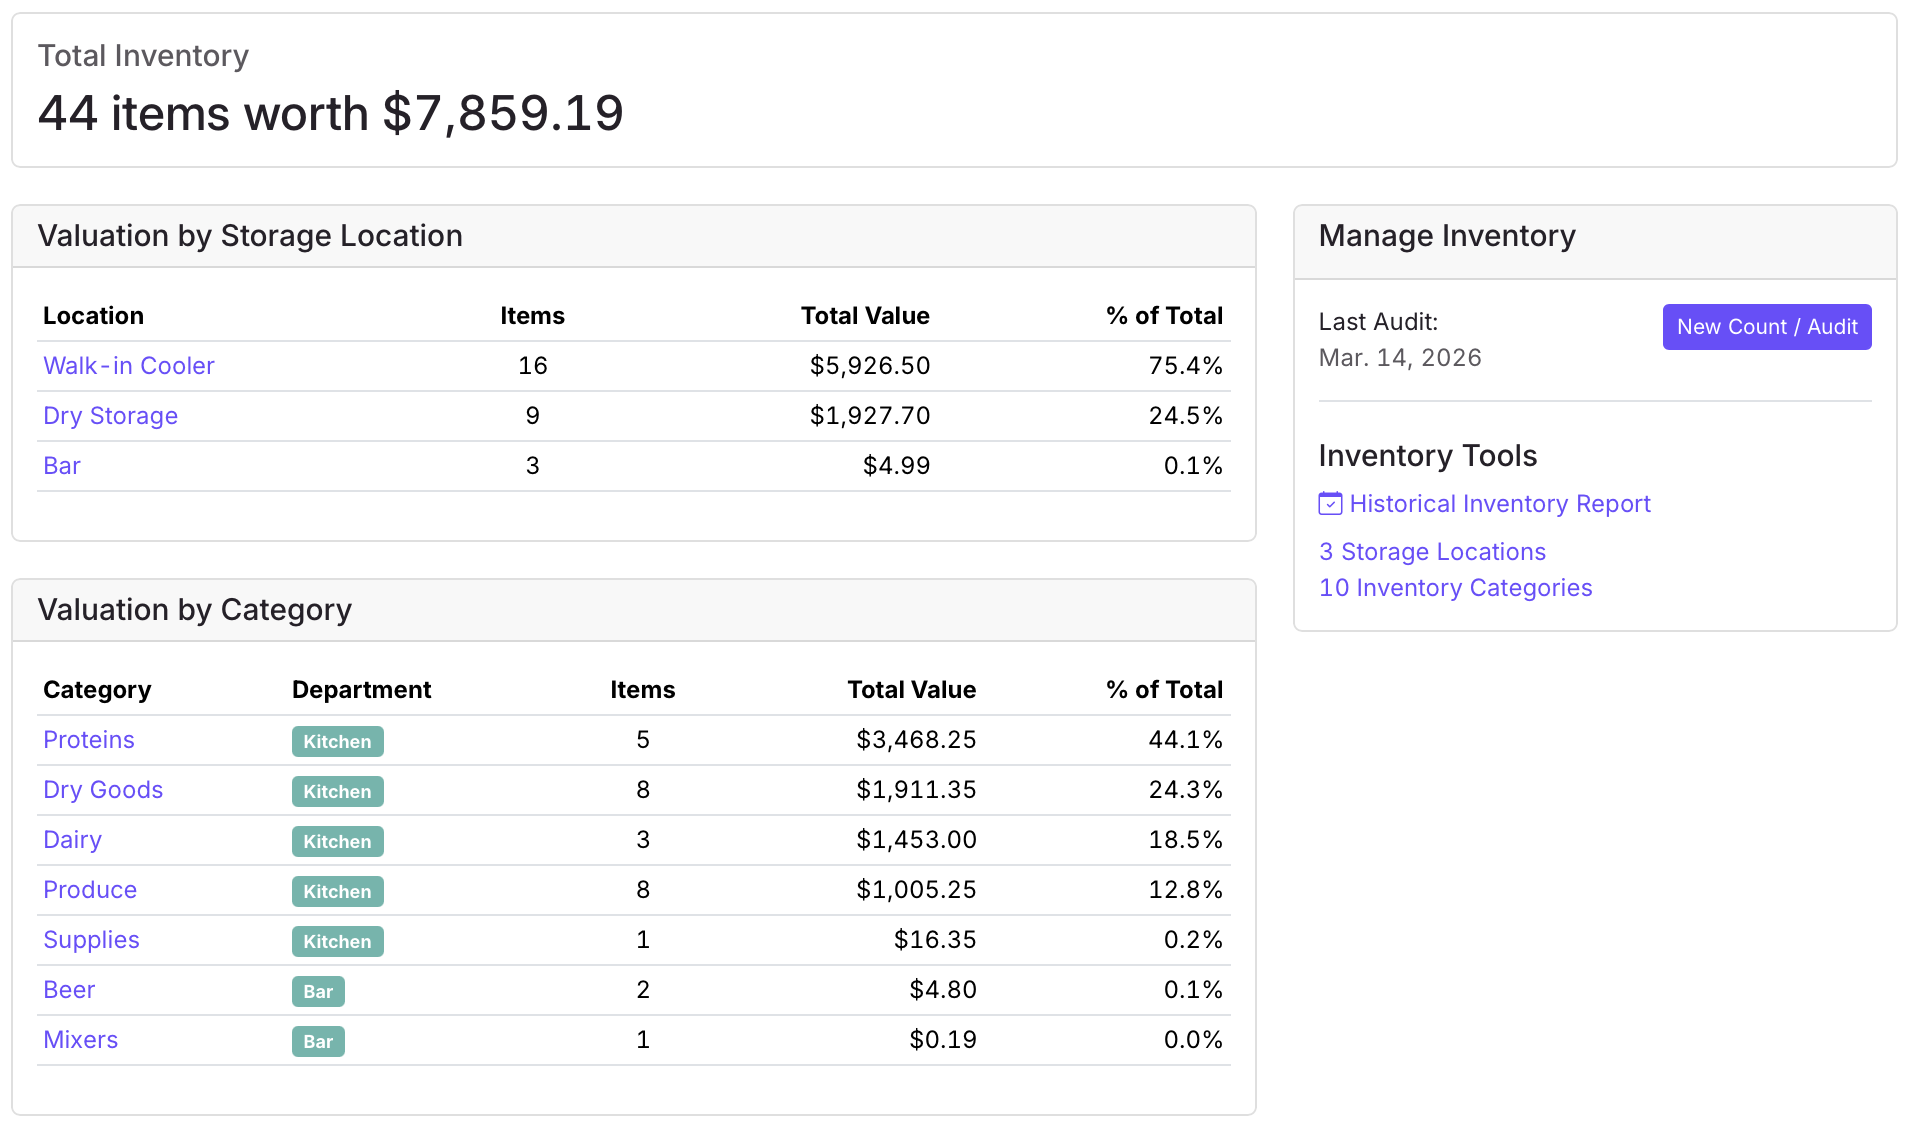Select the Mixers category link
1912x1130 pixels.
[x=81, y=1040]
